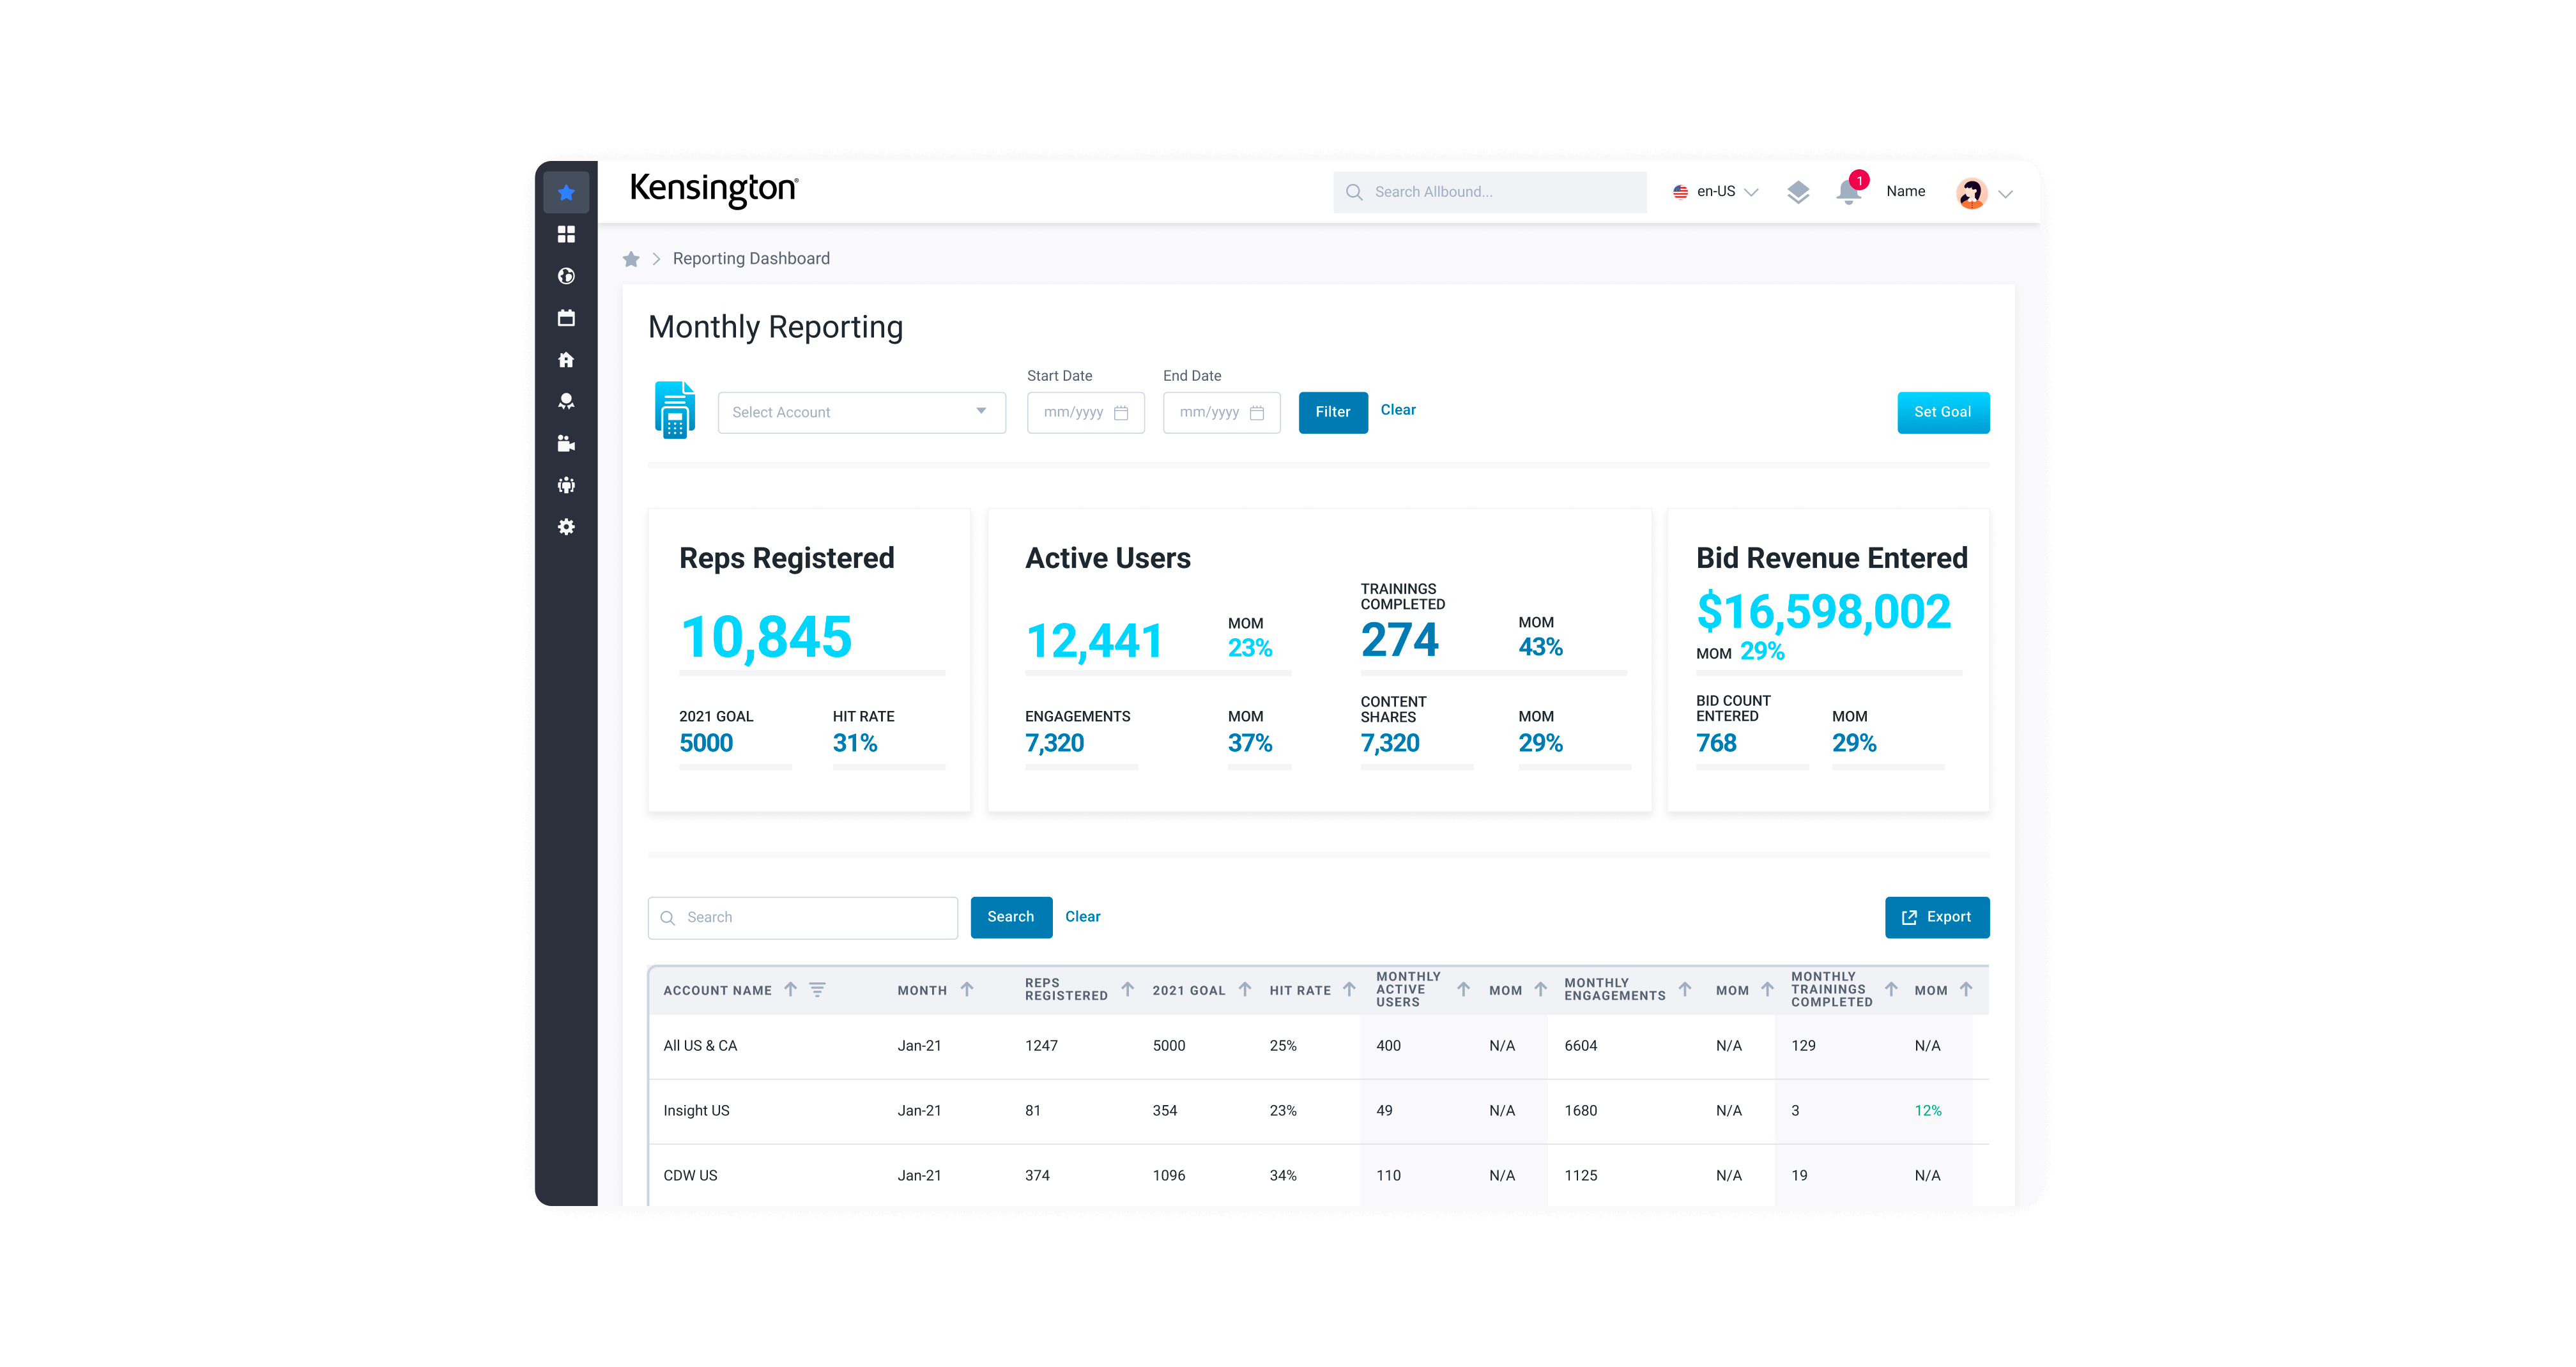
Task: Open the notifications bell
Action: click(1848, 192)
